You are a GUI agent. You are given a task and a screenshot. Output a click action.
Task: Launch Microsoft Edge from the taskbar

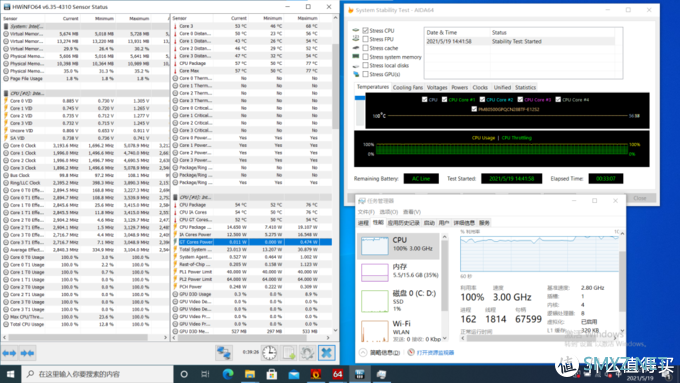[228, 374]
